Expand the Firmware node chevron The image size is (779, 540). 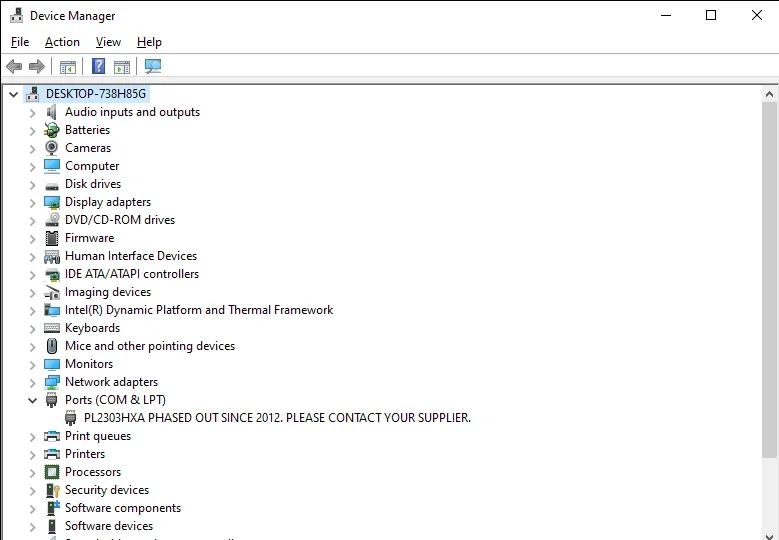pos(32,239)
